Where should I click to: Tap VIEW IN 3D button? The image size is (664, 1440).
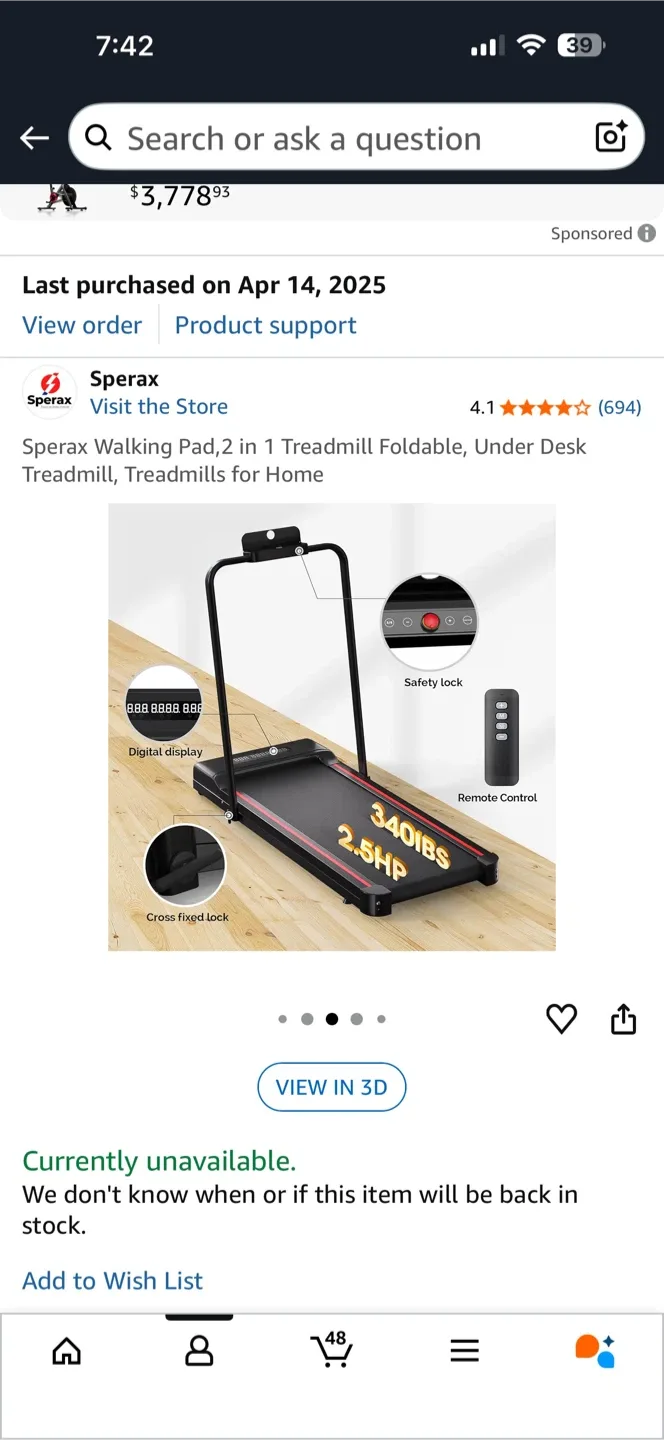coord(332,1087)
